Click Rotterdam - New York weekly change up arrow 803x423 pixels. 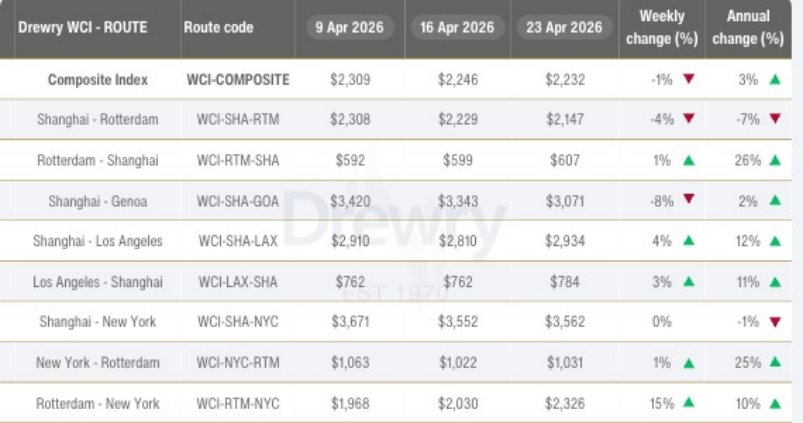click(x=688, y=404)
